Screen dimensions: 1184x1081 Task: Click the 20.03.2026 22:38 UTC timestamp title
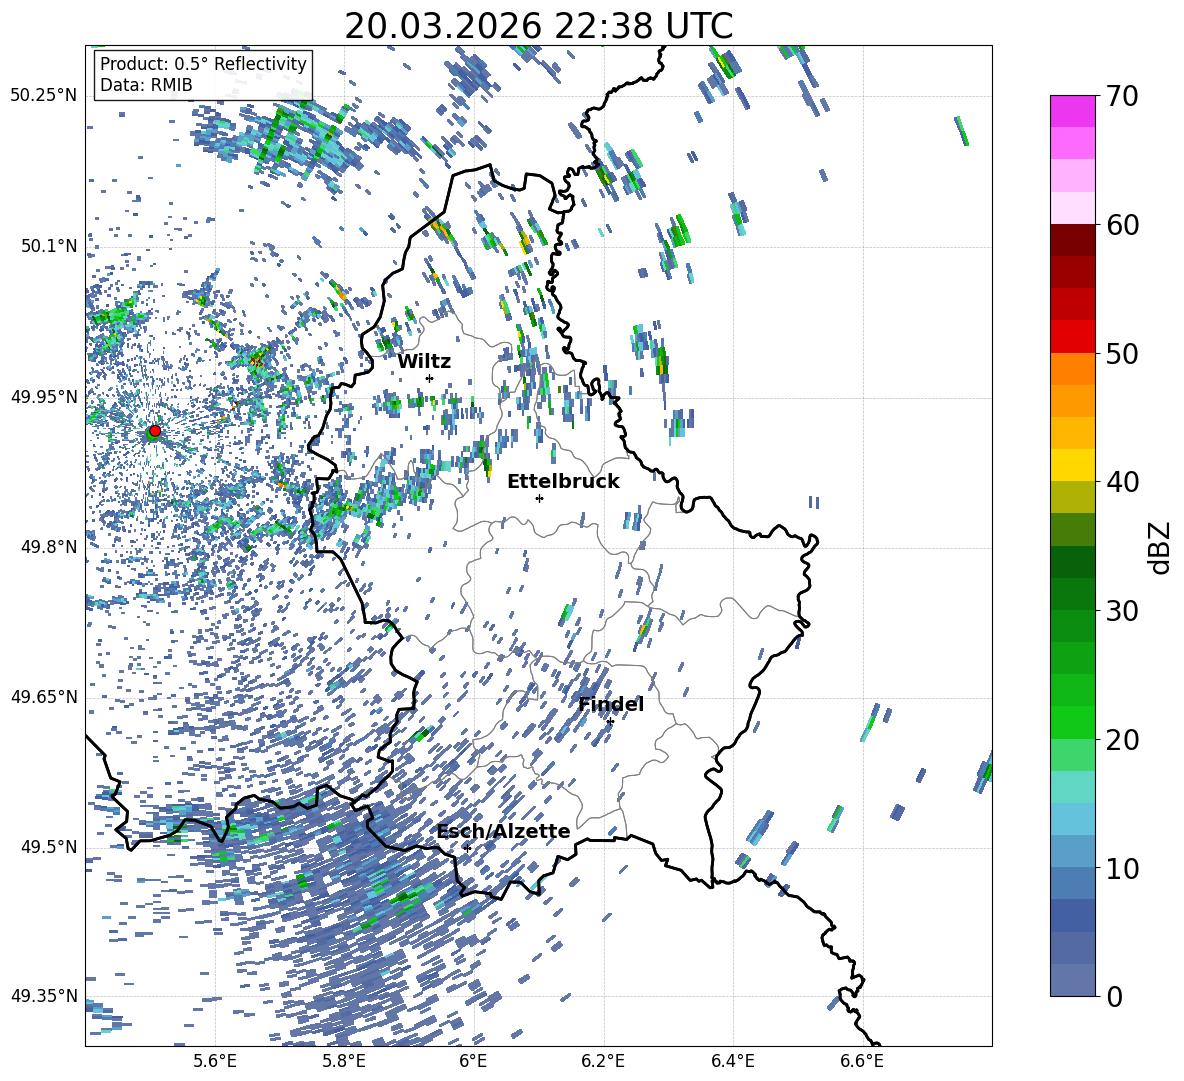[x=538, y=26]
